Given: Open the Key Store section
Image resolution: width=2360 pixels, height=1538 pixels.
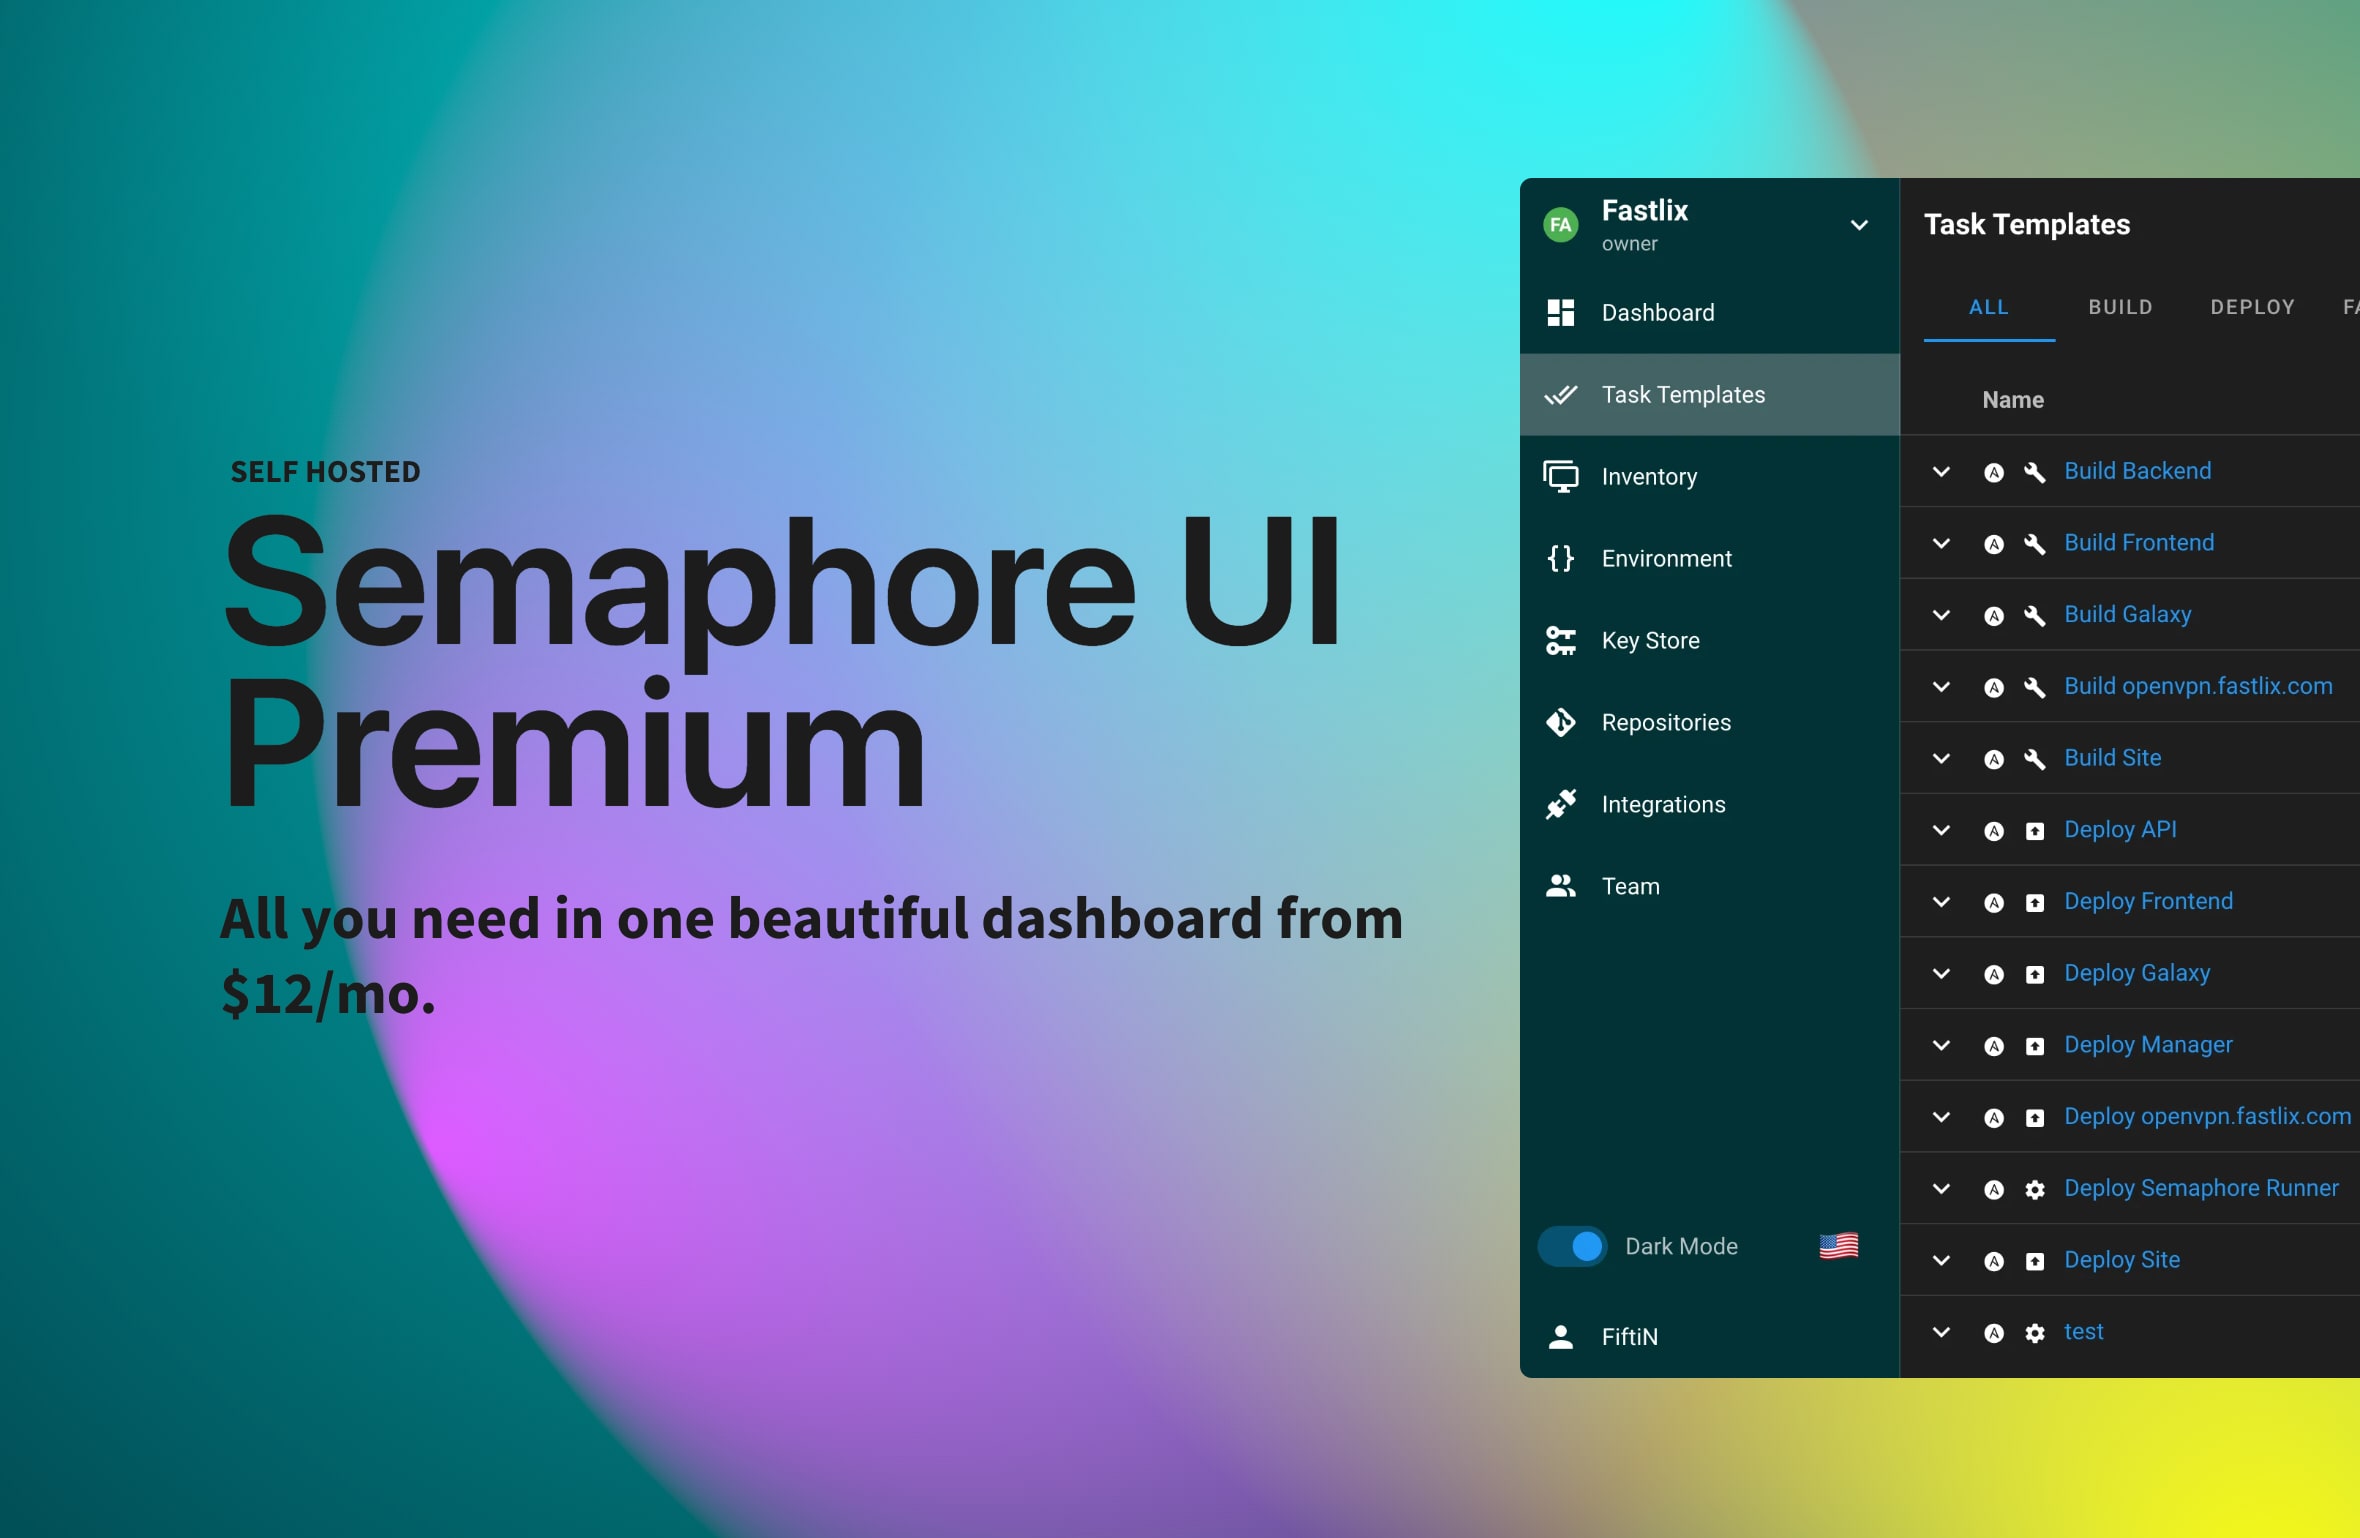Looking at the screenshot, I should click(1649, 641).
